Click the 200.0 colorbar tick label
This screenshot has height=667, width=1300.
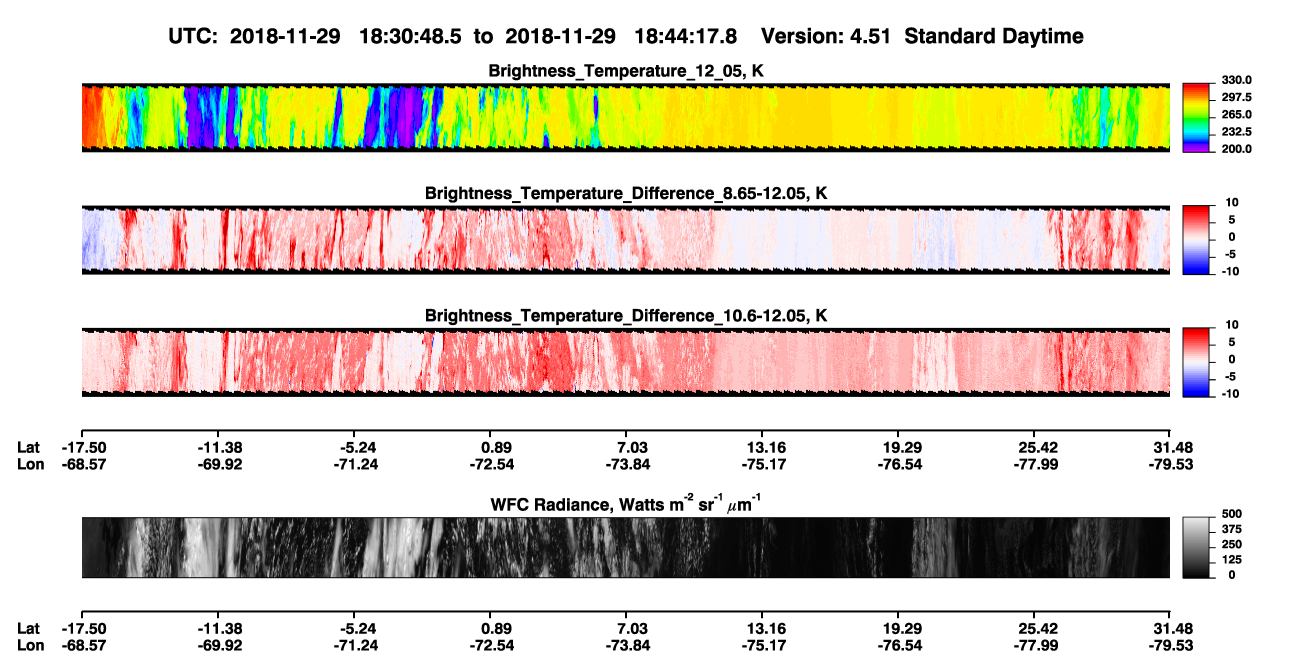pyautogui.click(x=1234, y=149)
